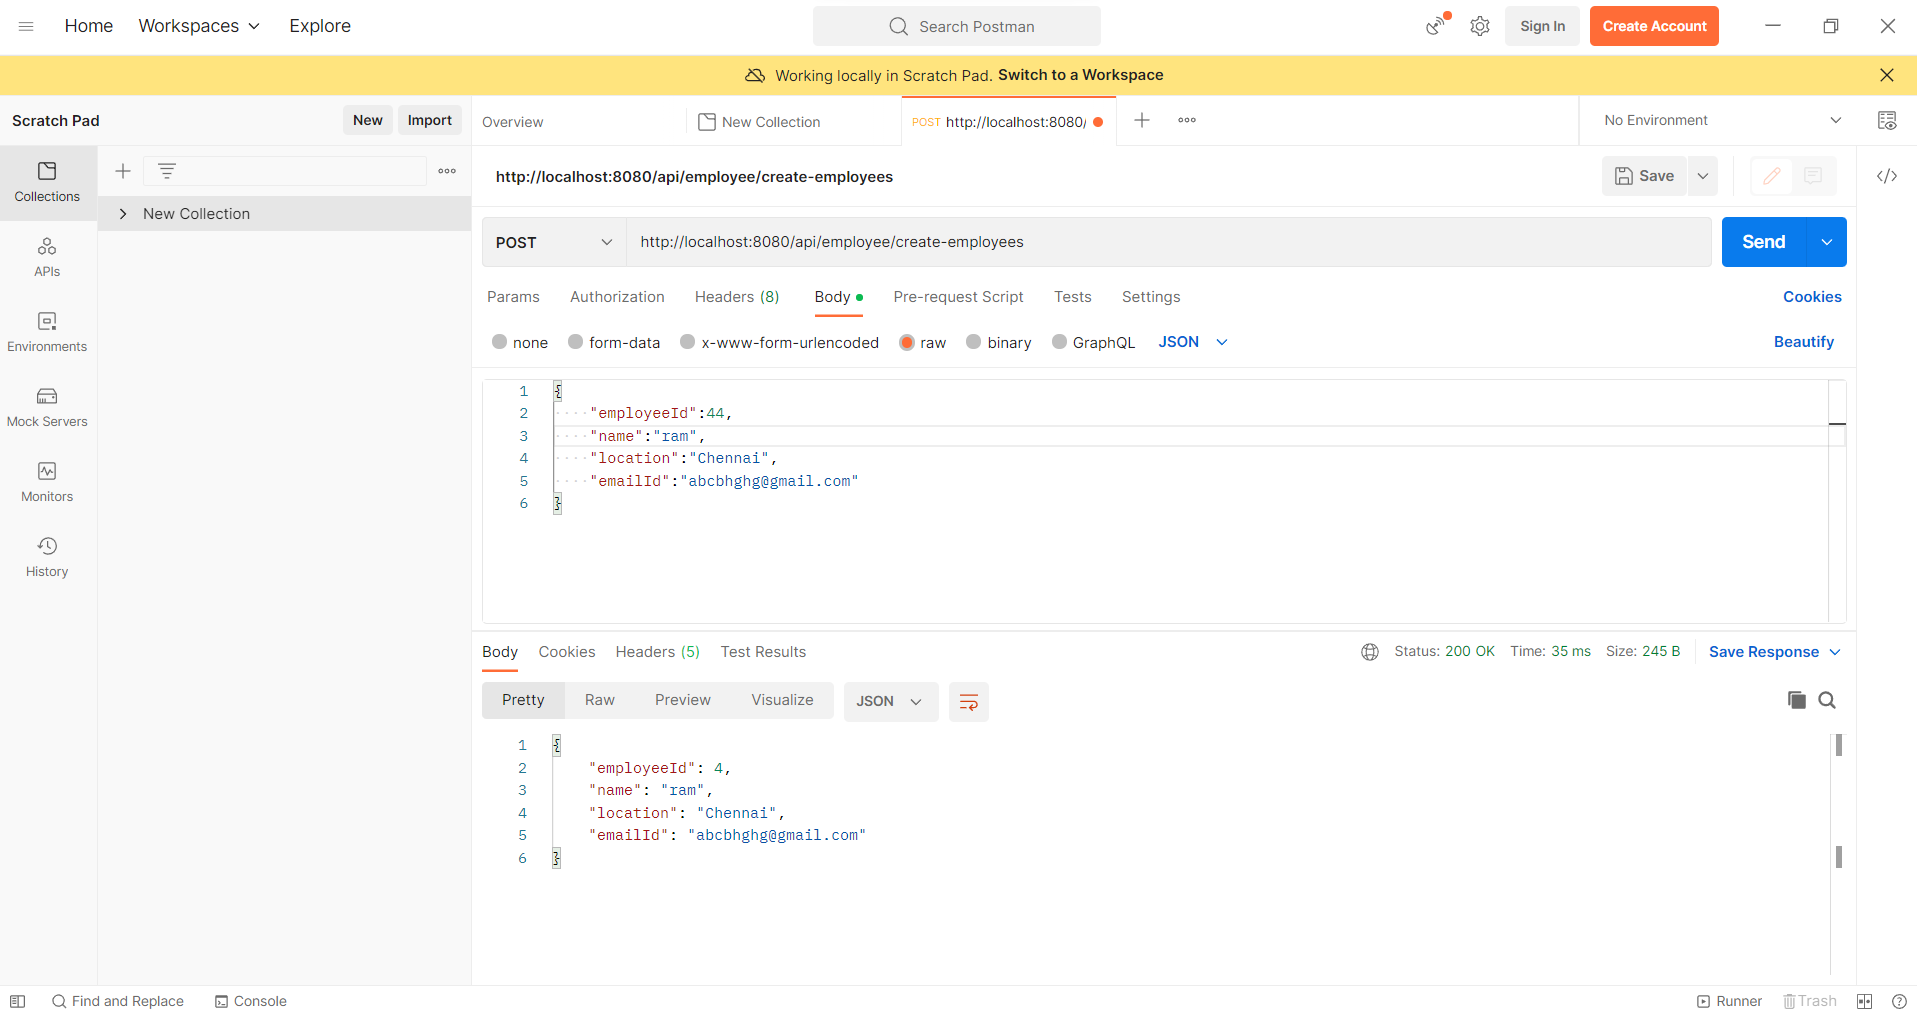Switch to the Authorization tab
The height and width of the screenshot is (1012, 1917).
pyautogui.click(x=617, y=297)
